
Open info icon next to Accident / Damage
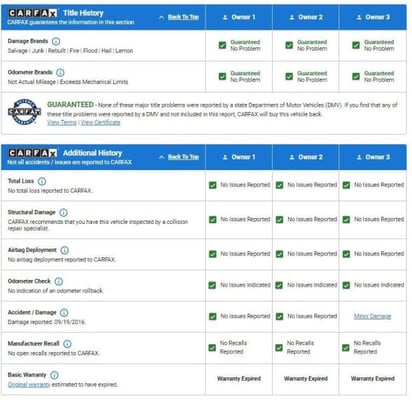click(64, 313)
